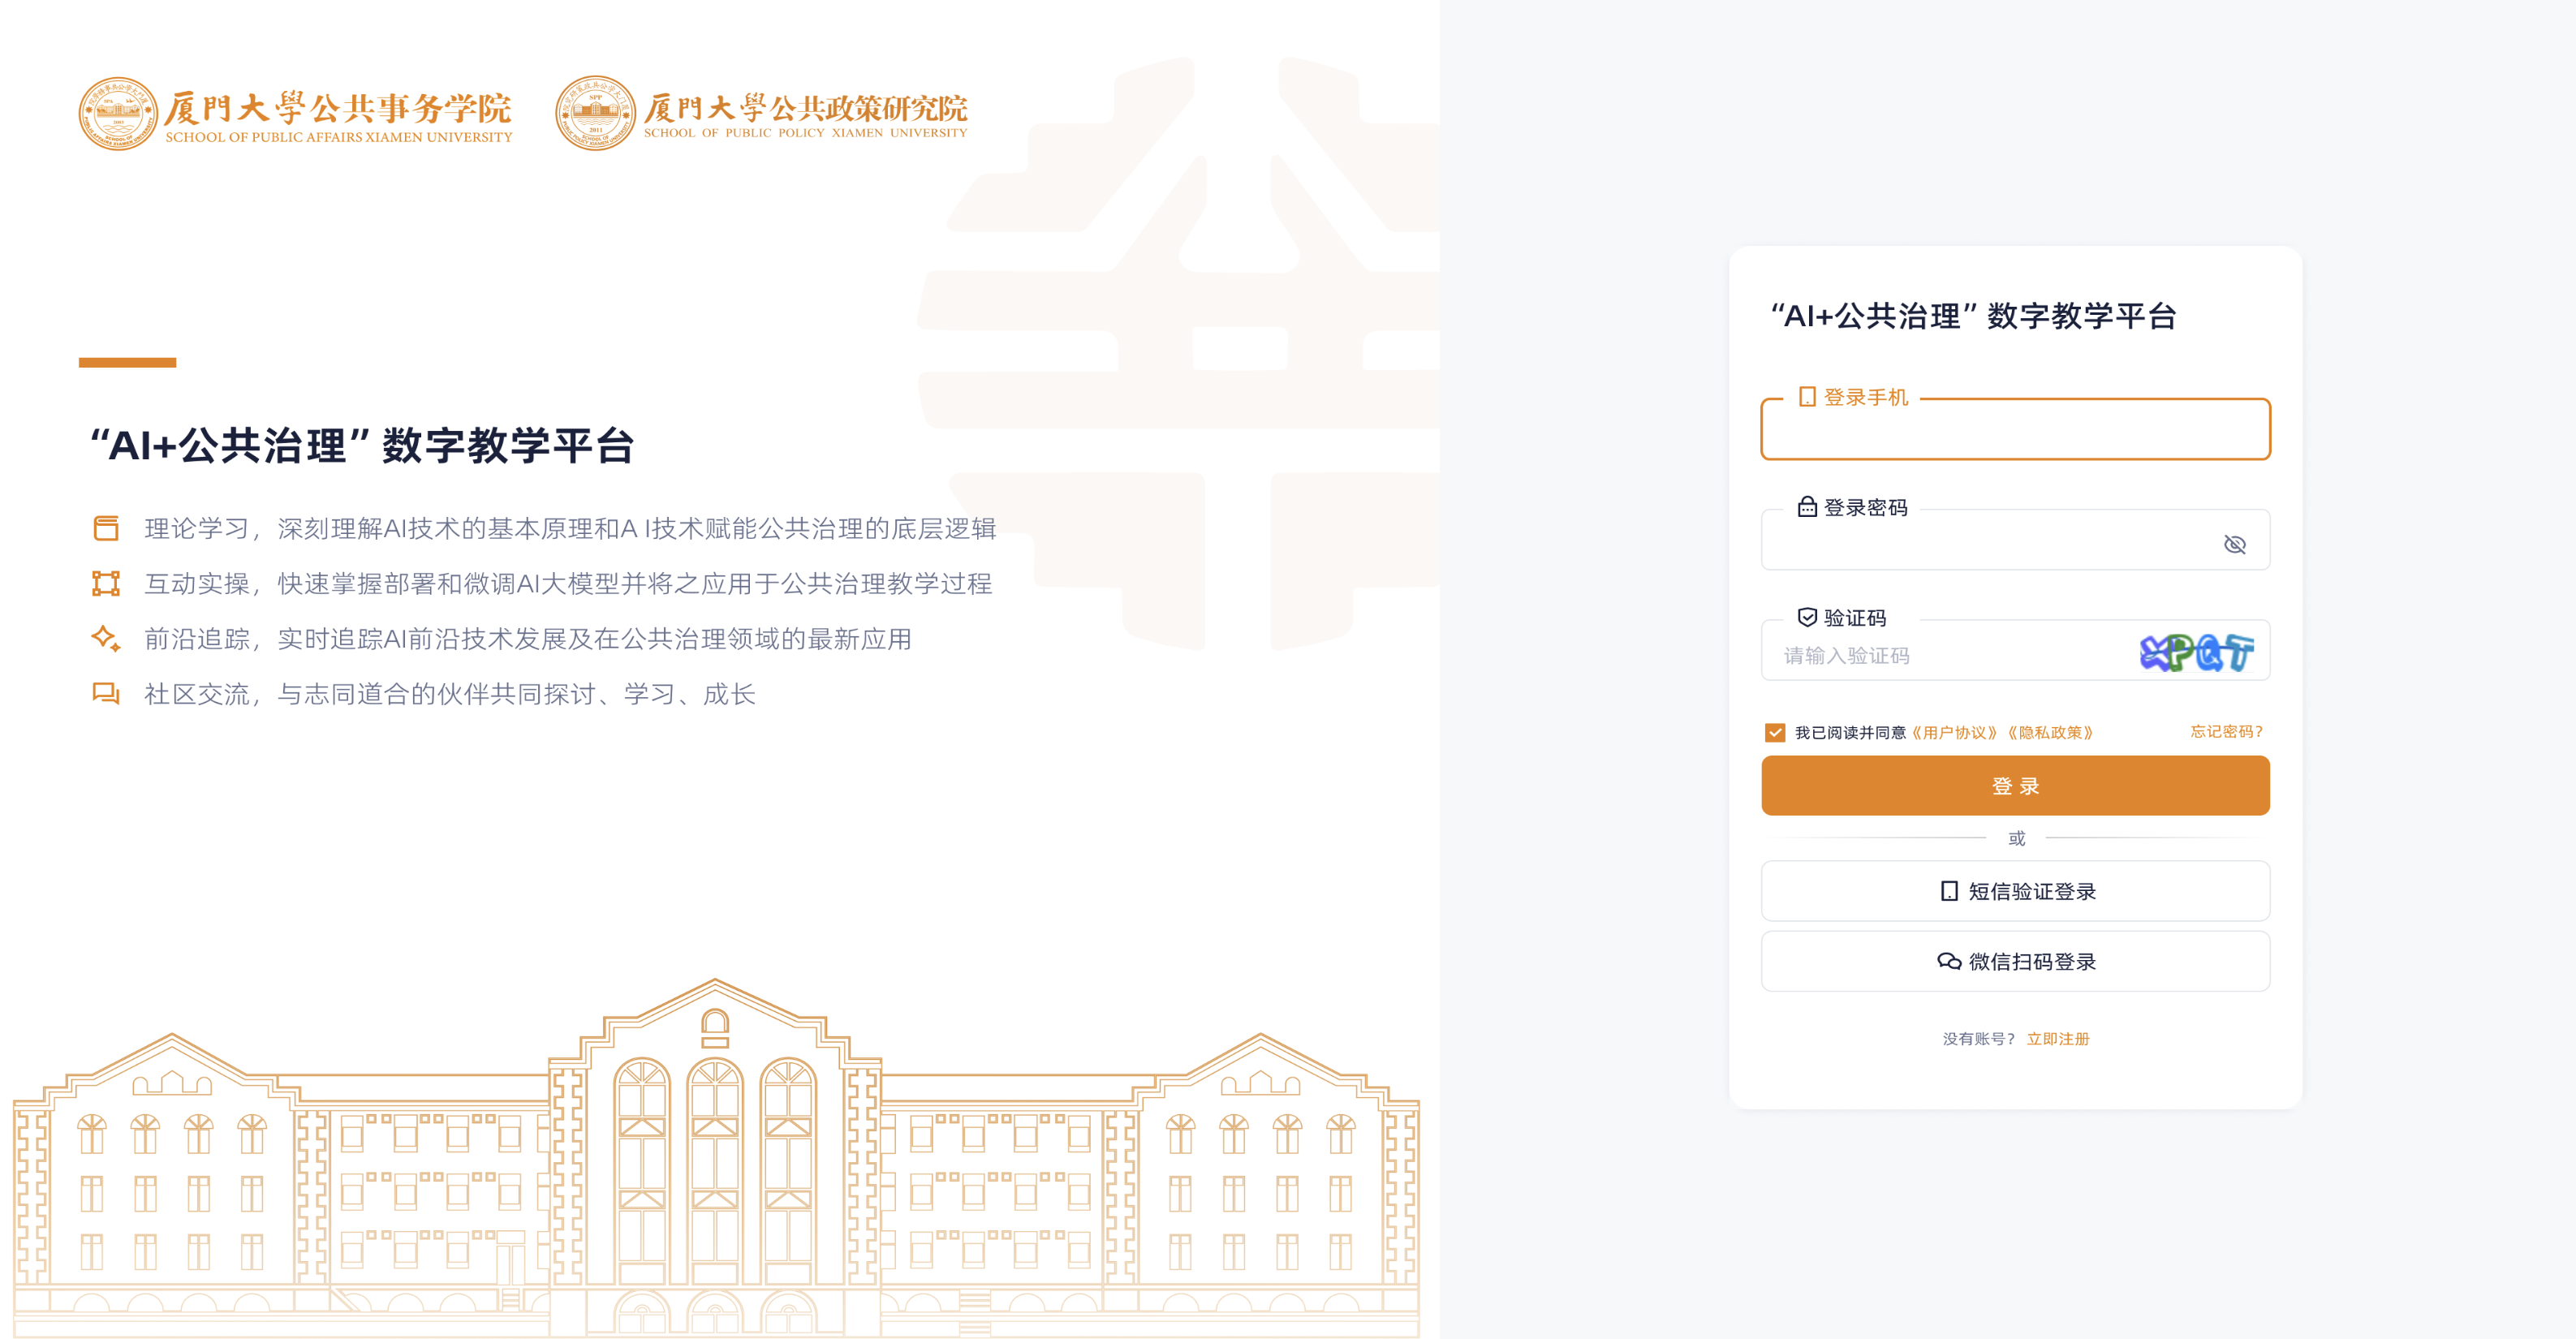Uncheck the 我已阅读并同意 agreement checkbox

coord(1775,733)
